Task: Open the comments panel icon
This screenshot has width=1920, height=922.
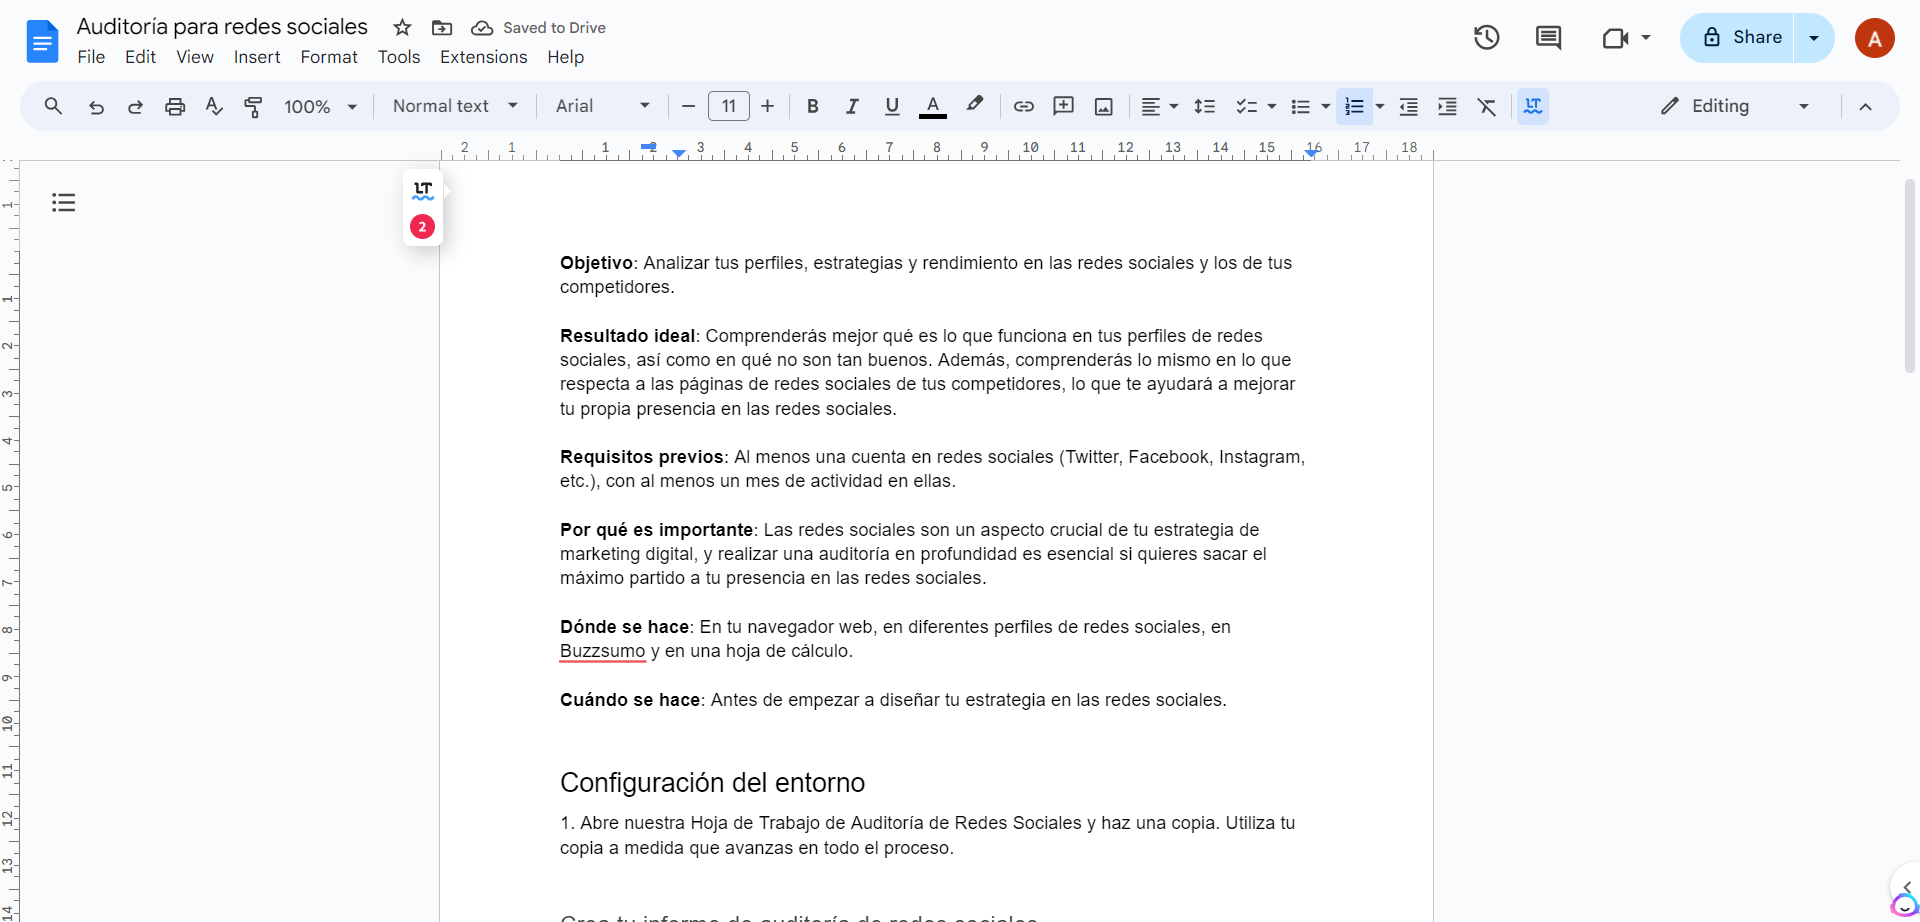Action: [x=1548, y=38]
